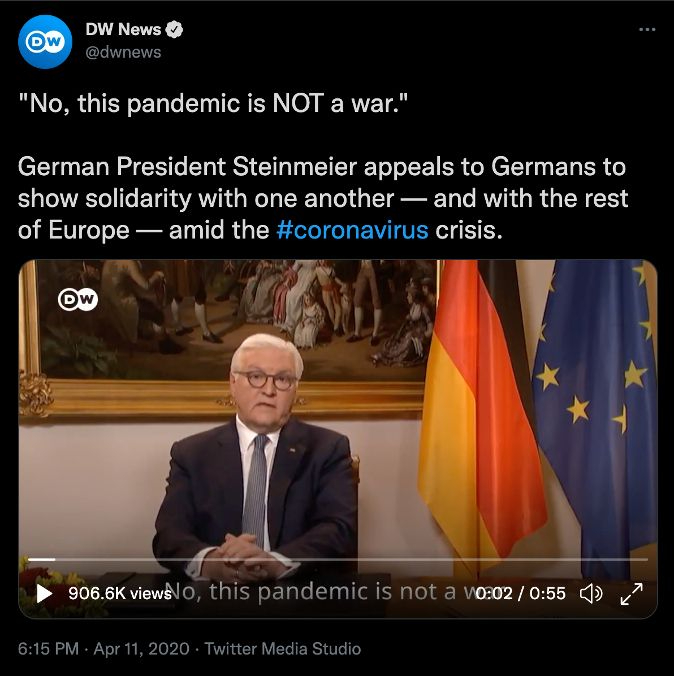Viewport: 674px width, 676px height.
Task: Open the Twitter Media Studio source link
Action: (x=282, y=648)
